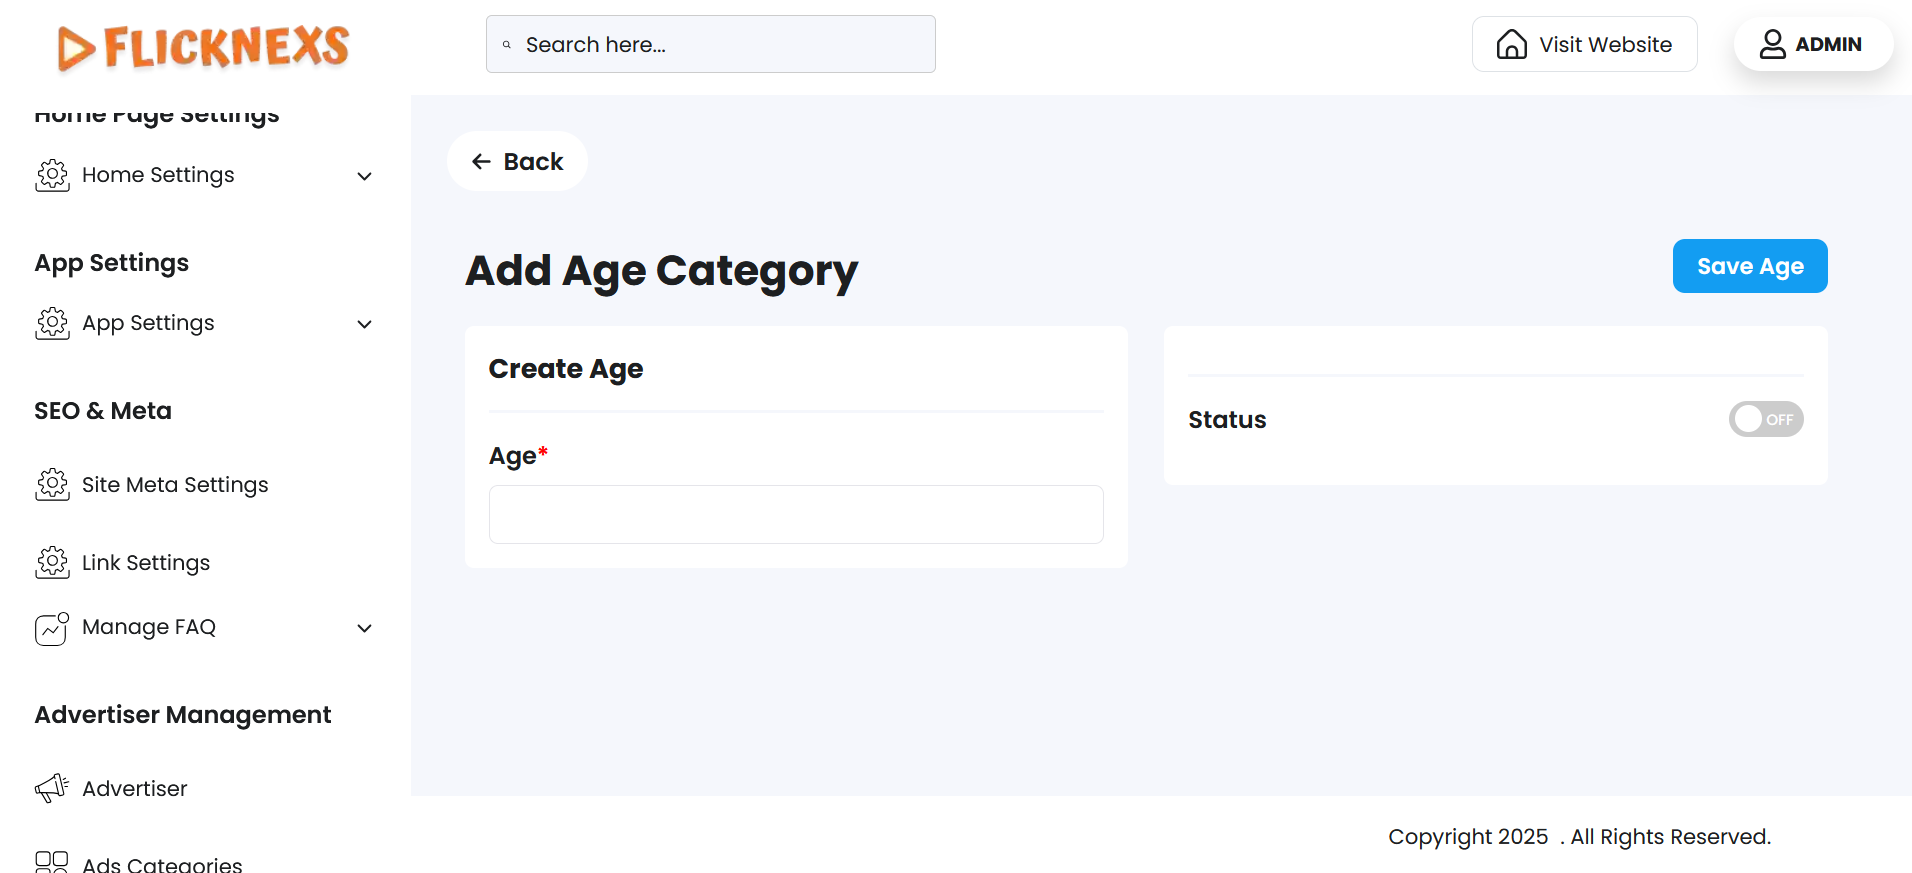Expand the App Settings chevron
Screen dimensions: 1912x873
365,324
